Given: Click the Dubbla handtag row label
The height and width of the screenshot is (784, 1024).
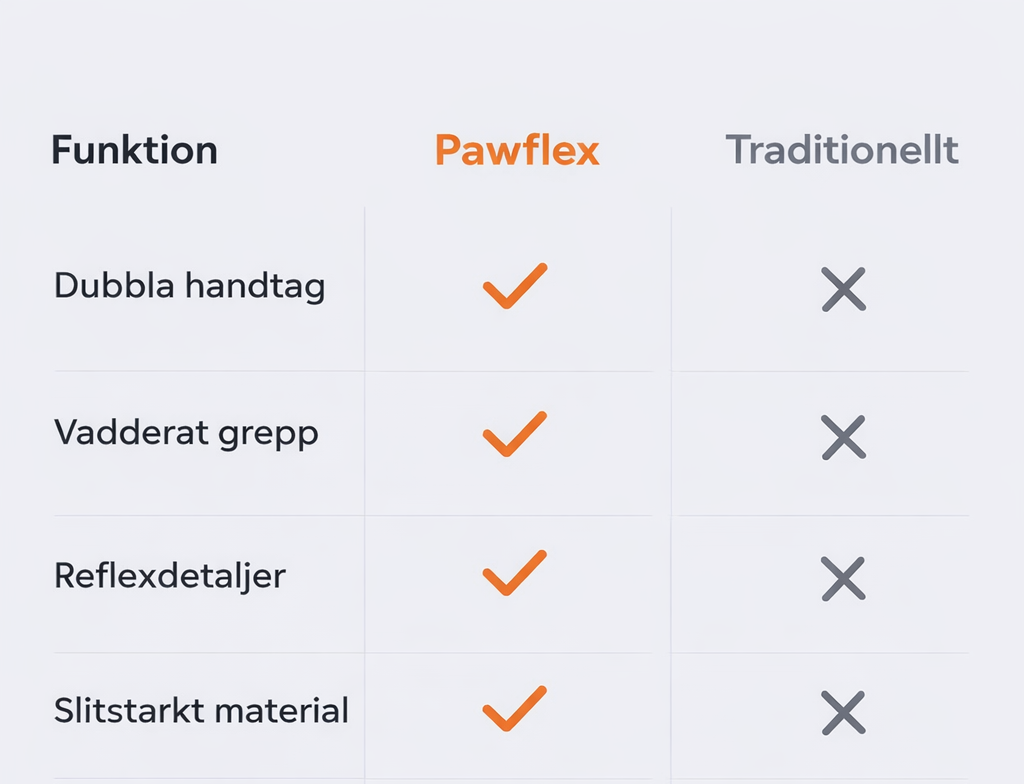Looking at the screenshot, I should tap(189, 287).
